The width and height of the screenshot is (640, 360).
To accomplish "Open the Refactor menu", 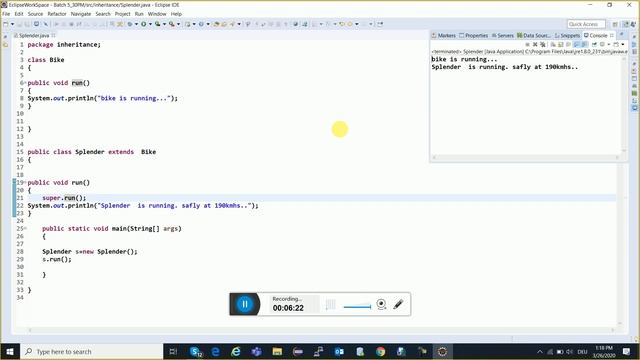I will pos(57,14).
